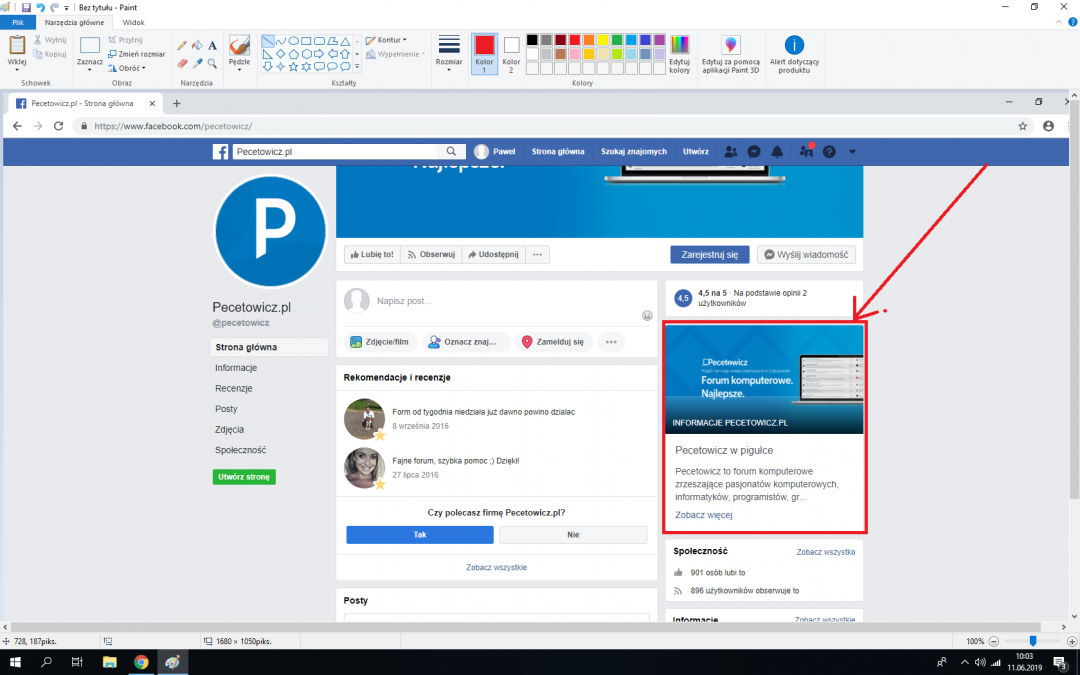The width and height of the screenshot is (1080, 675).
Task: Choose the Eraser tool
Action: 182,62
